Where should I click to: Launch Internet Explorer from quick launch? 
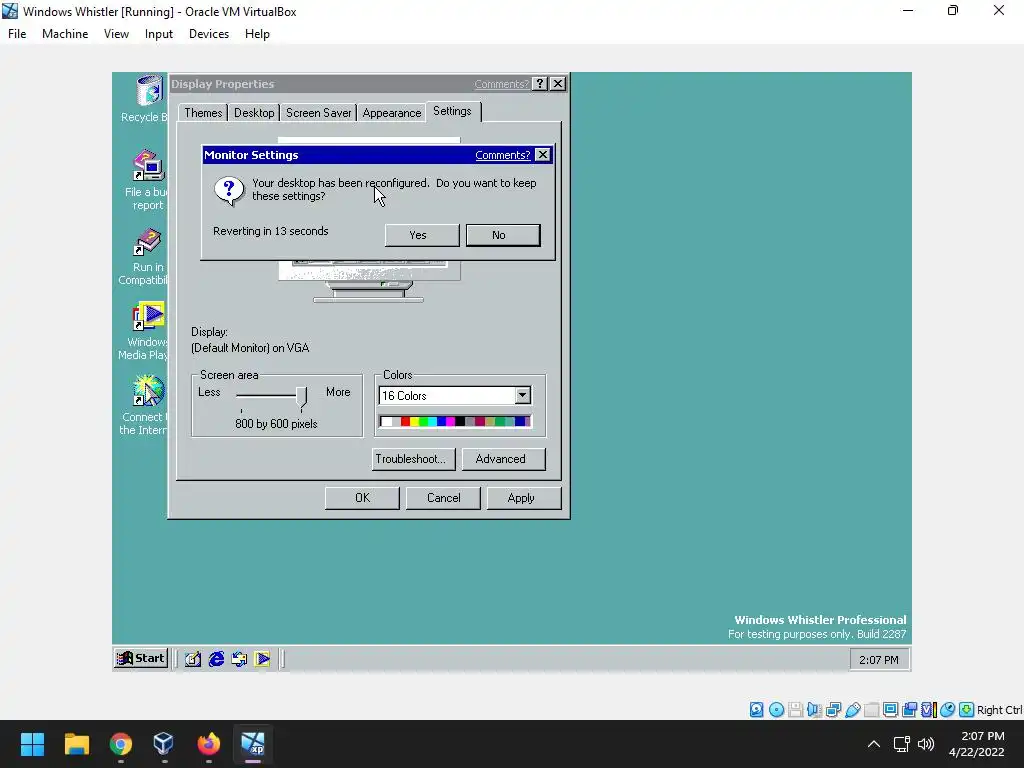pyautogui.click(x=216, y=659)
